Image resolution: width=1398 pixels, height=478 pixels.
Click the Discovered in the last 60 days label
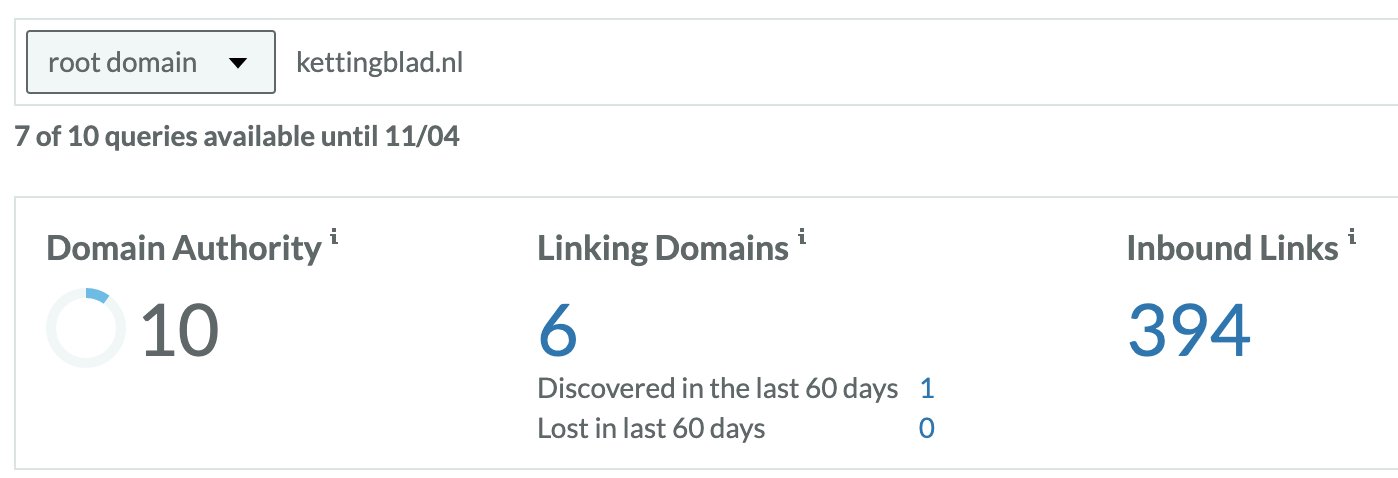pos(718,388)
